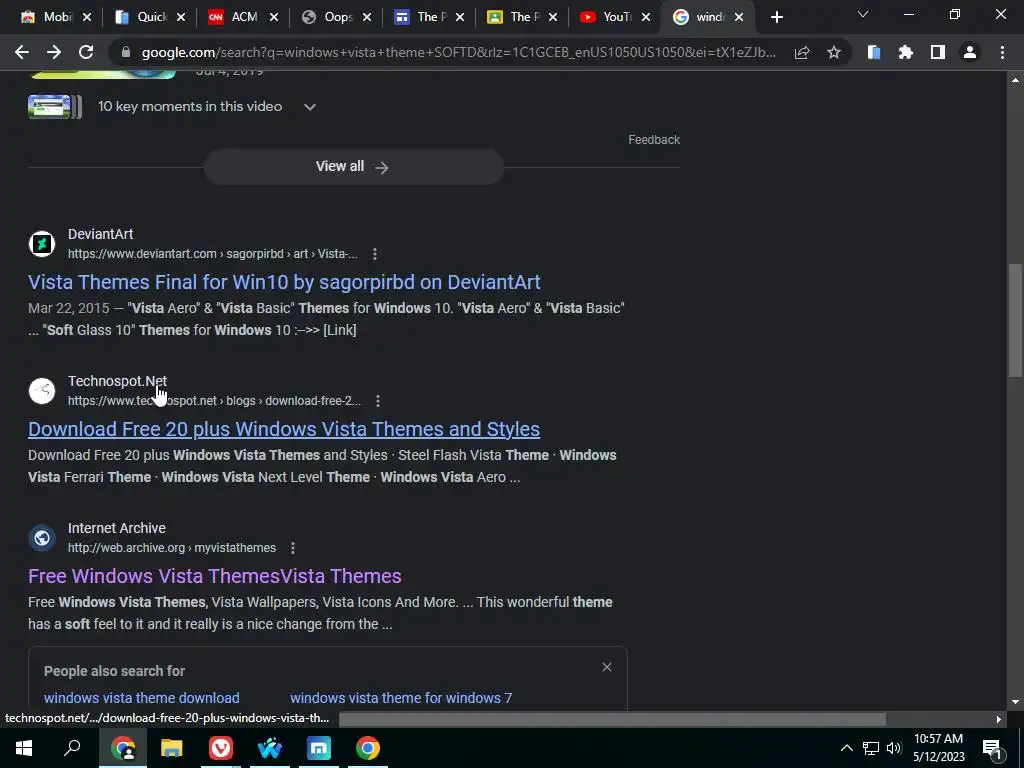Screen dimensions: 1024x768
Task: Open a new browser tab
Action: pos(776,17)
